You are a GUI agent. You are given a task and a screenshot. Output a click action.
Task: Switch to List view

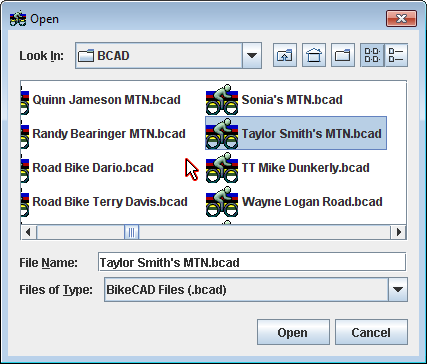pyautogui.click(x=372, y=55)
